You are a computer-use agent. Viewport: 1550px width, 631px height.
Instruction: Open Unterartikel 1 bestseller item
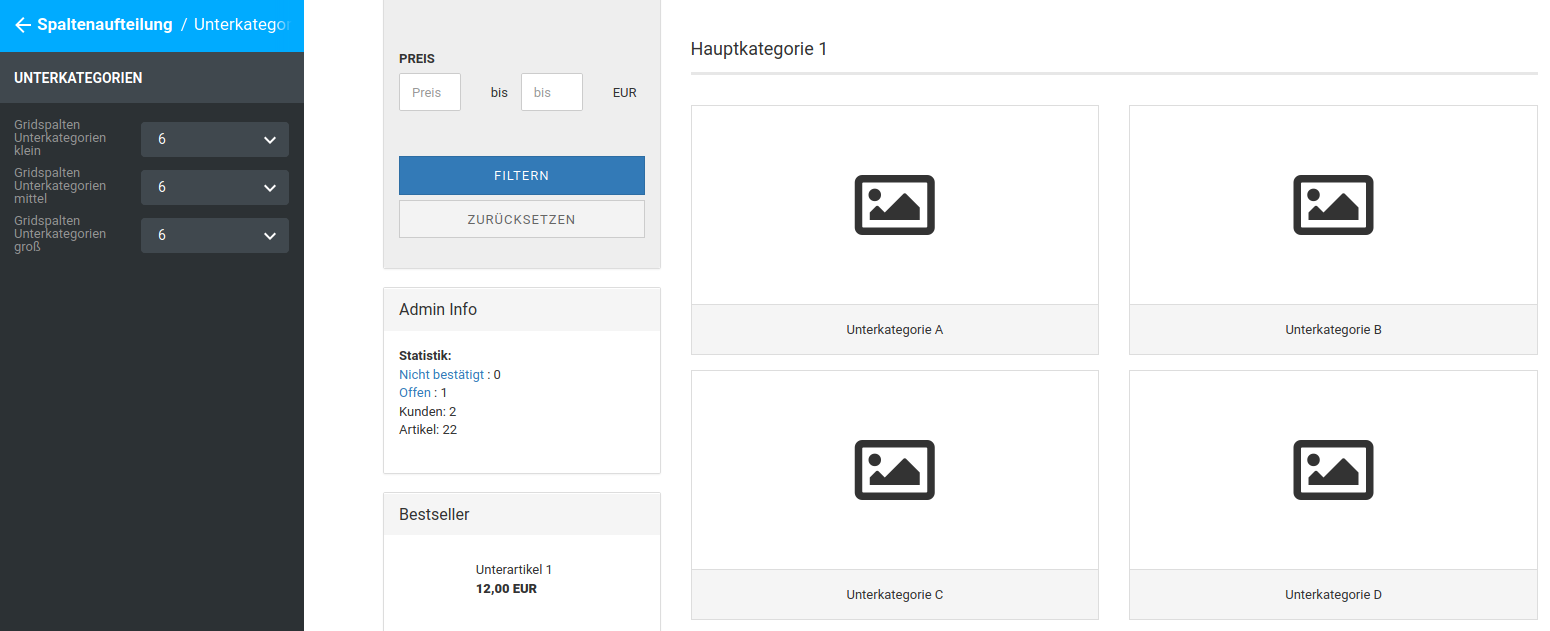(514, 570)
